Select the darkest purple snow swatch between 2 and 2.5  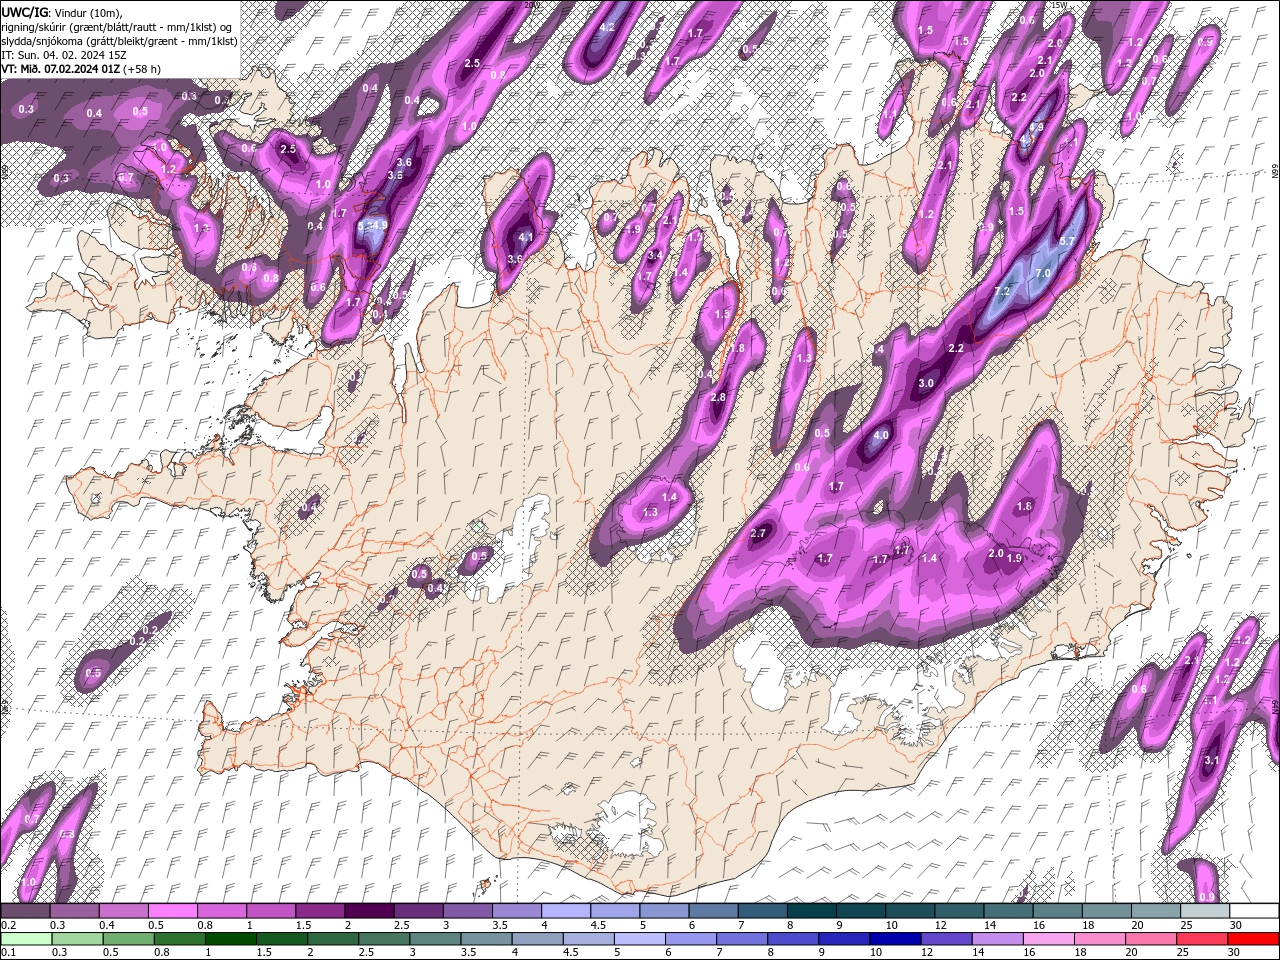(369, 910)
